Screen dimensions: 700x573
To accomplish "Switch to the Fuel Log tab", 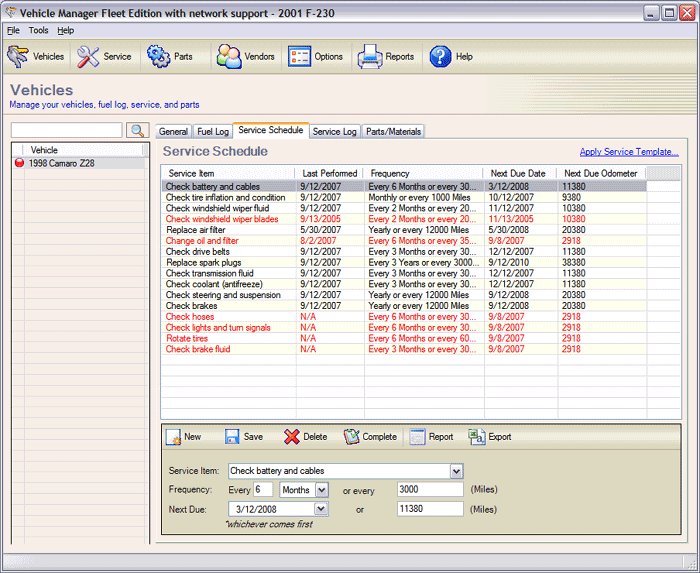I will click(212, 131).
